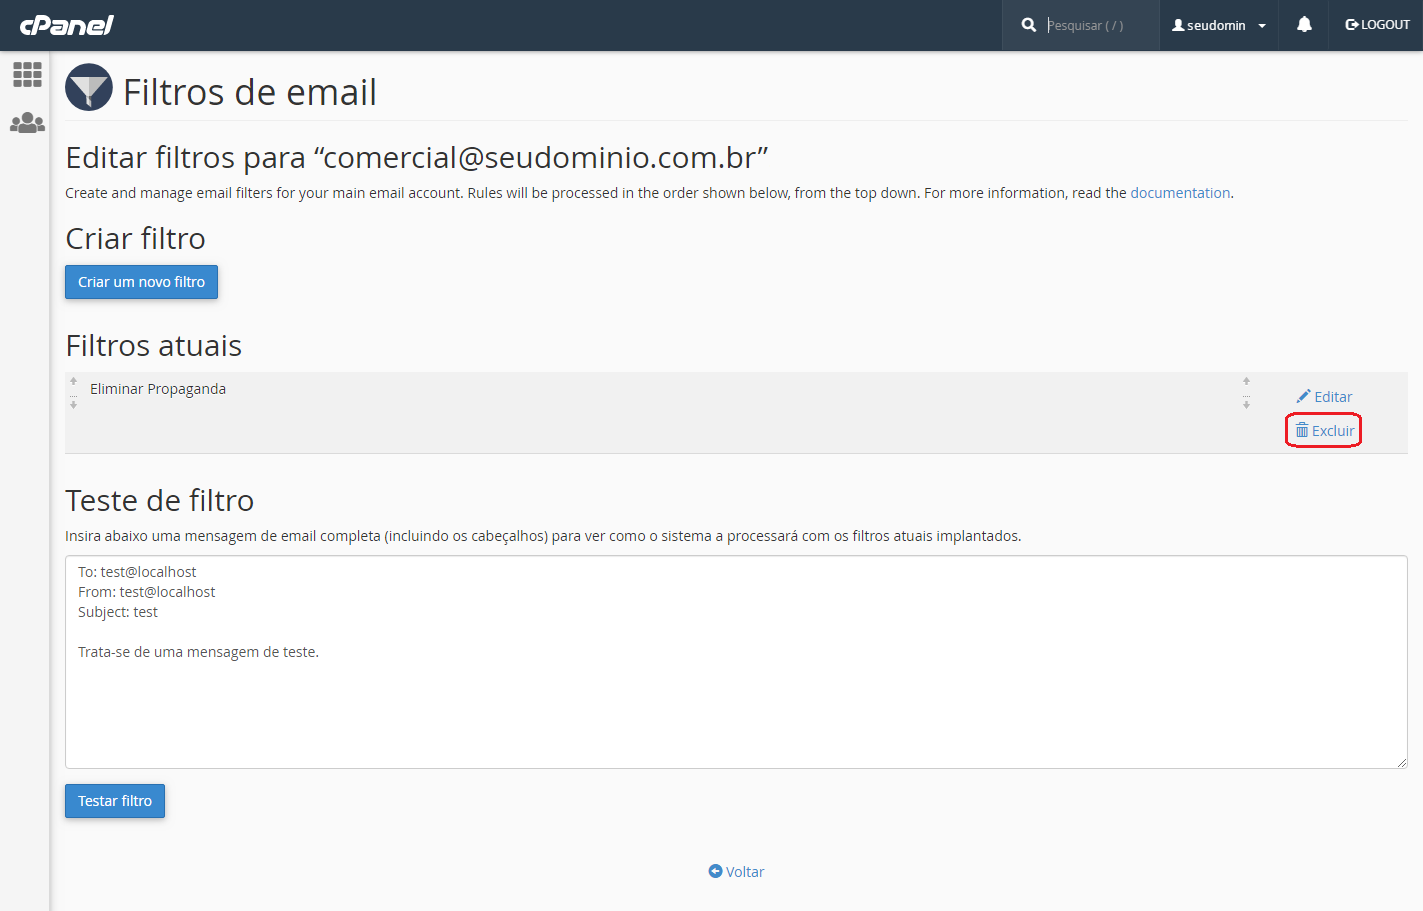Click inside the test message textarea
The width and height of the screenshot is (1423, 911).
click(x=736, y=662)
